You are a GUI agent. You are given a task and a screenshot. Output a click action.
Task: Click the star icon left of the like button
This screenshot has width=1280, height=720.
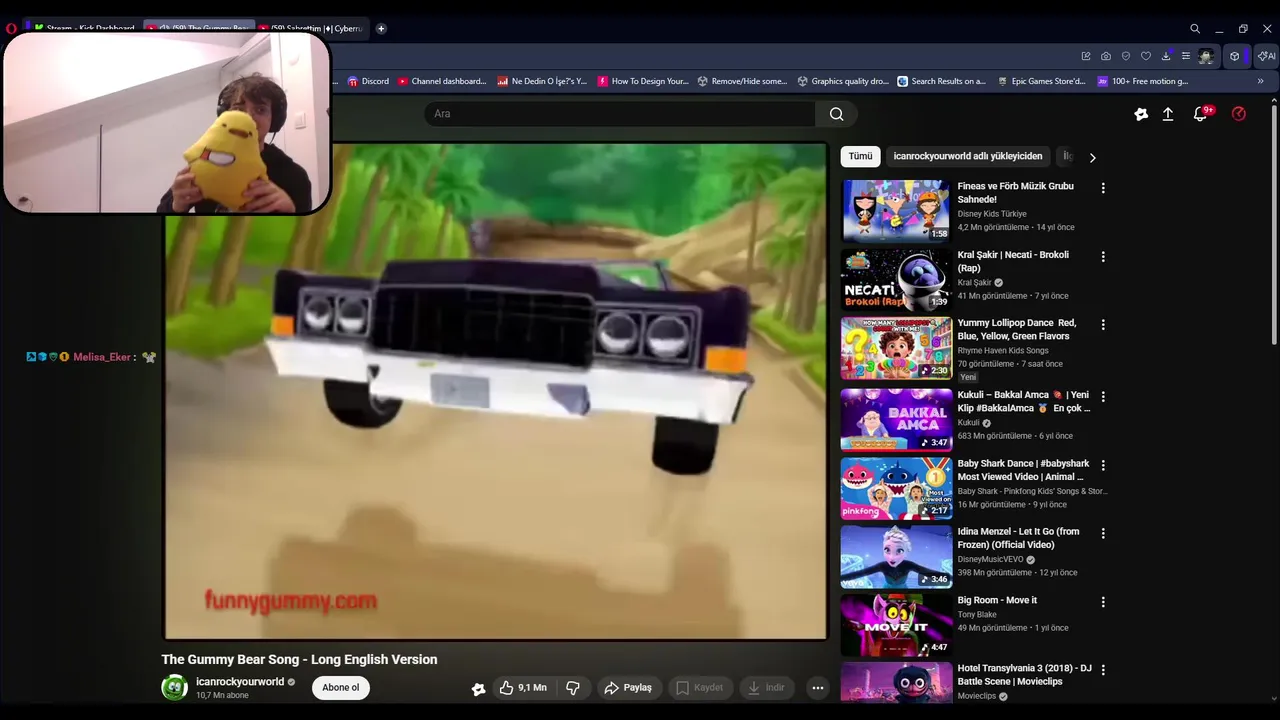[x=479, y=688]
